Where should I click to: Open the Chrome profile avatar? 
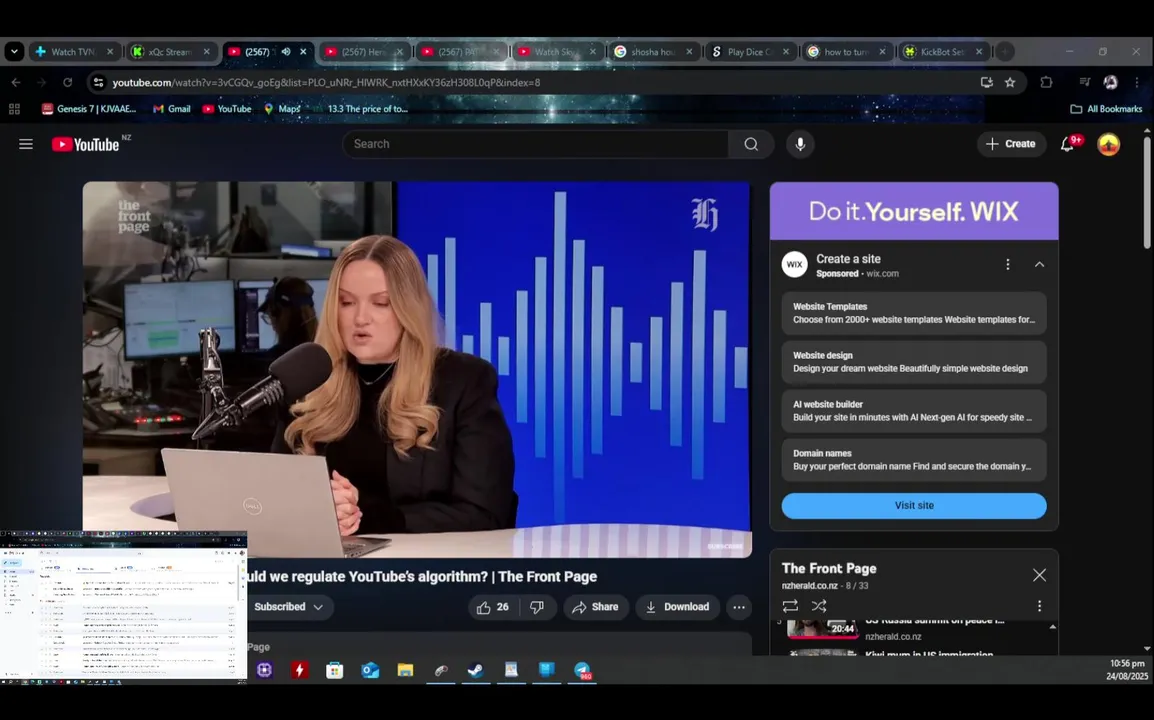(1110, 82)
